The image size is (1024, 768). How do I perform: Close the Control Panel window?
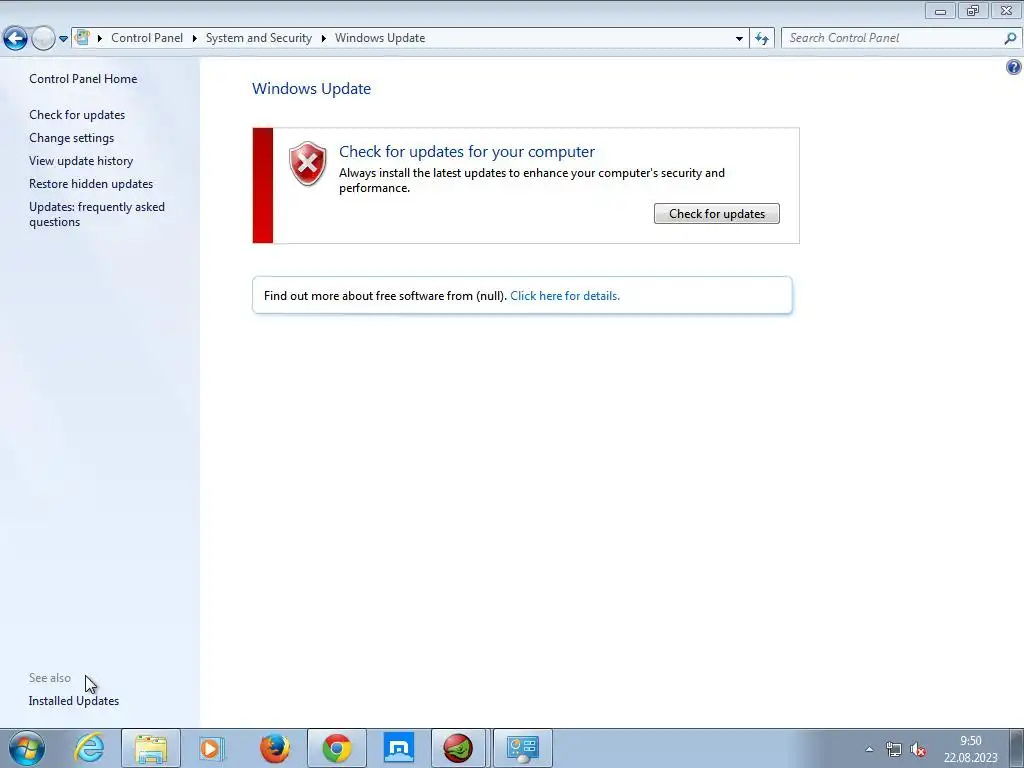[1006, 10]
